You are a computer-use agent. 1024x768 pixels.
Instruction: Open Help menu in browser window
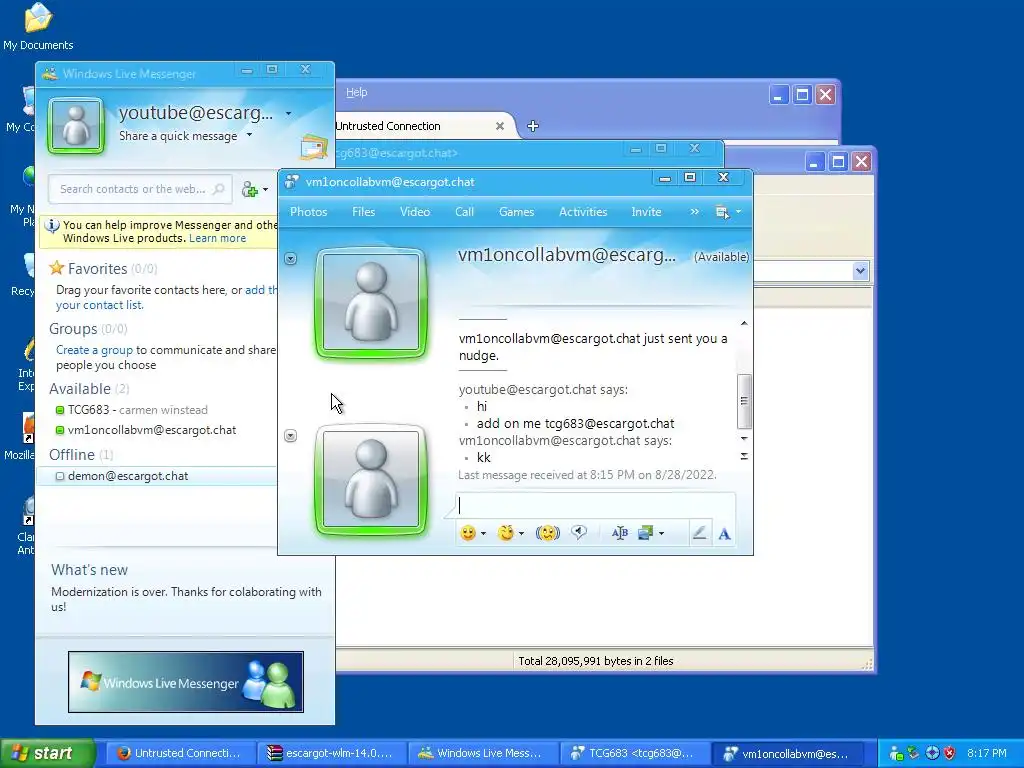click(x=357, y=92)
